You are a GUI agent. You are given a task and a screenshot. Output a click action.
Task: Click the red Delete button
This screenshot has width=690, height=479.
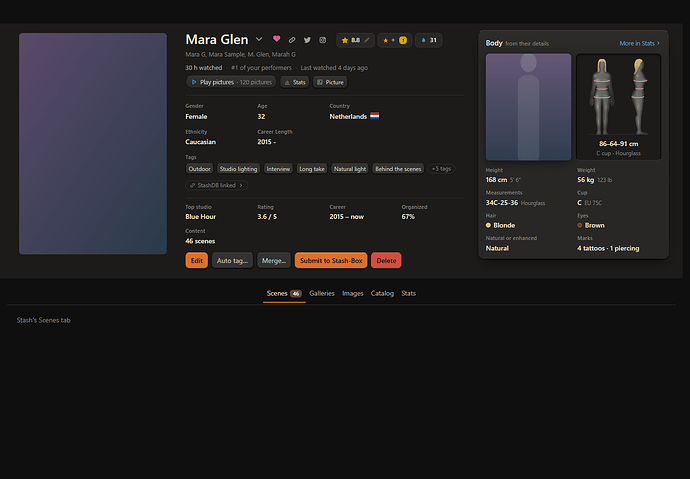pos(386,260)
